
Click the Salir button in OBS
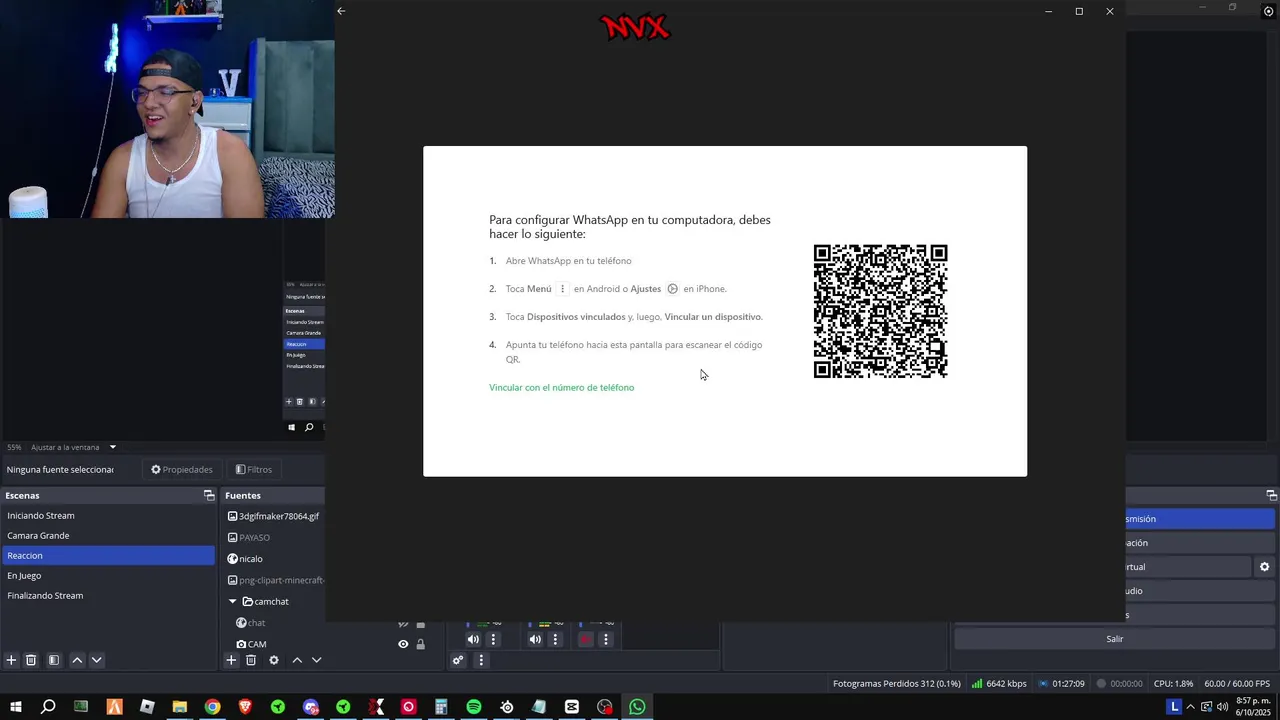tap(1115, 639)
